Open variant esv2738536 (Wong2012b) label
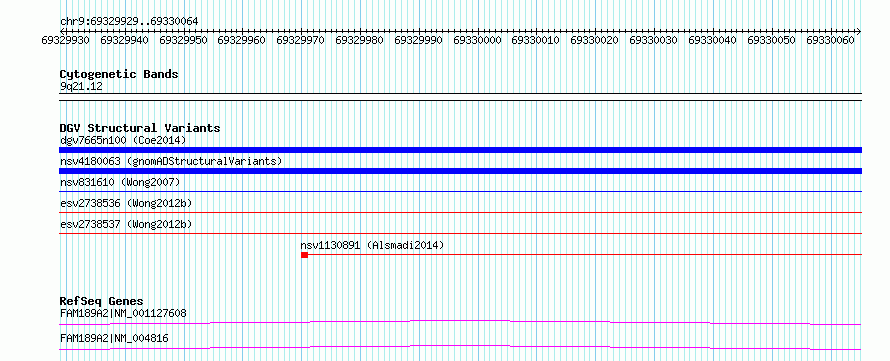The width and height of the screenshot is (890, 361). pos(126,203)
